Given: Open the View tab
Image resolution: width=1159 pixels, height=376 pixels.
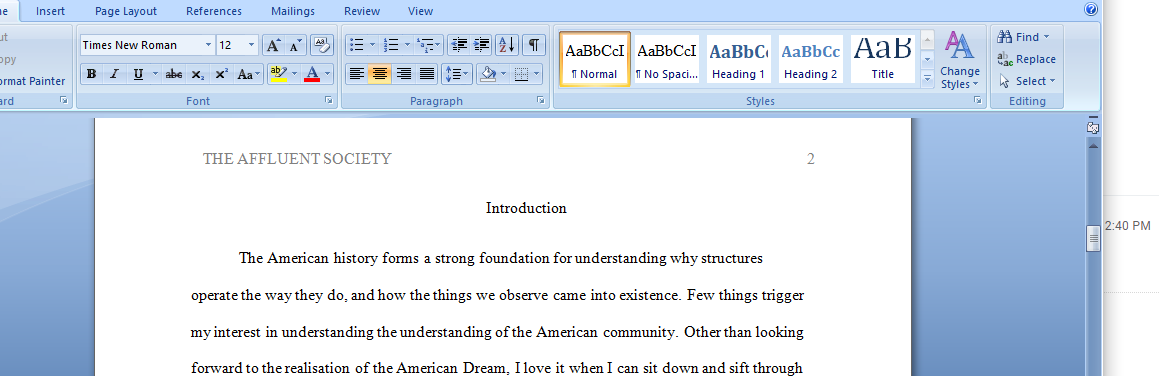Looking at the screenshot, I should click(x=421, y=11).
